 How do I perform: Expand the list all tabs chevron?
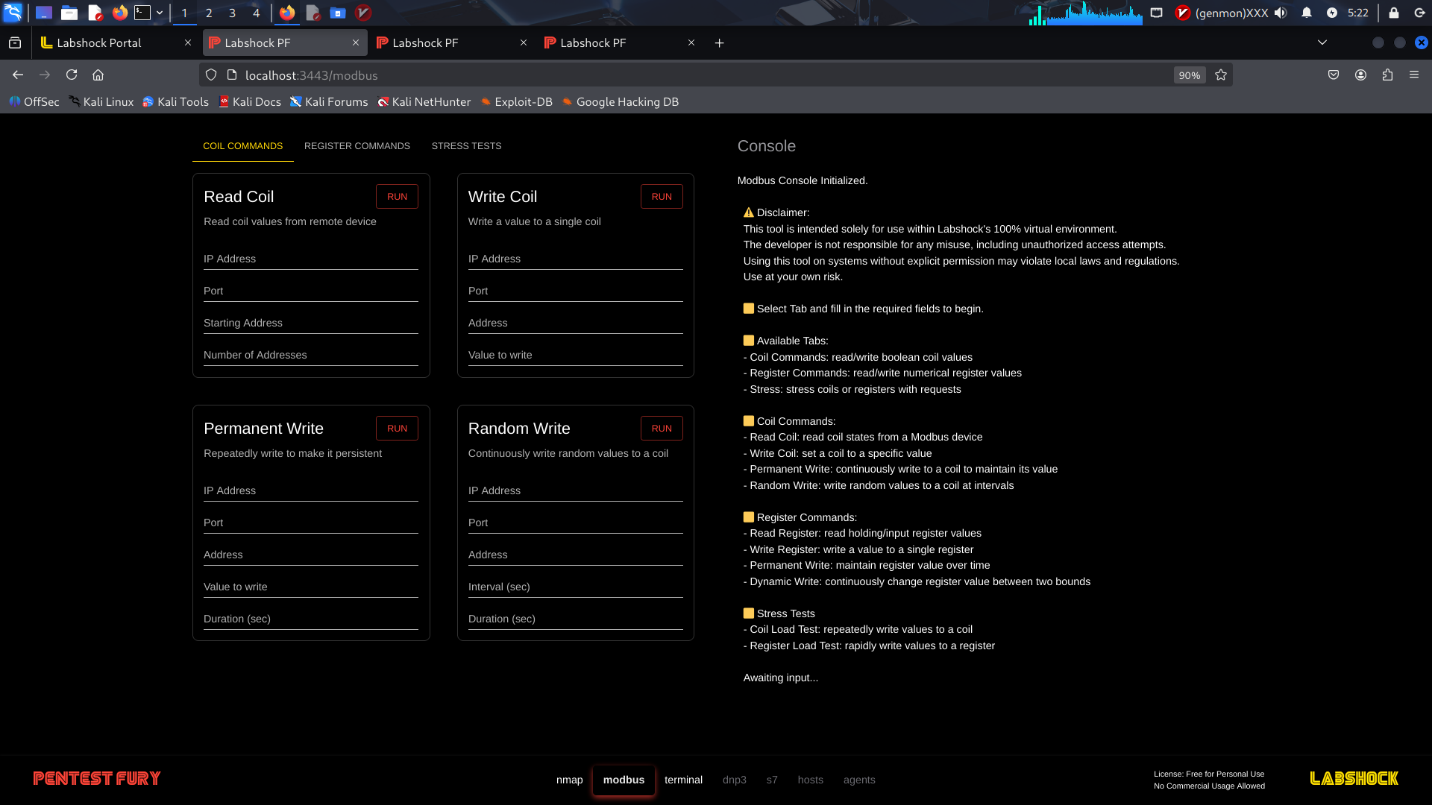pos(1322,43)
